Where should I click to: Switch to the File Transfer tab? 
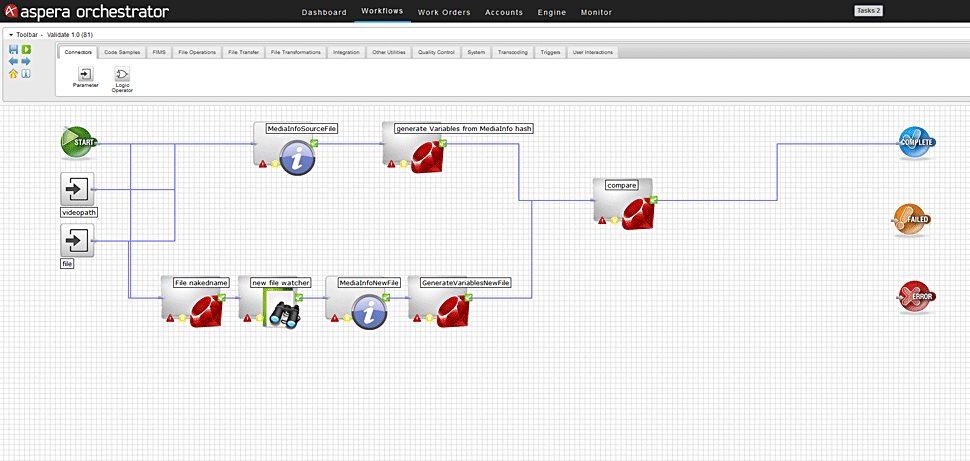[243, 52]
